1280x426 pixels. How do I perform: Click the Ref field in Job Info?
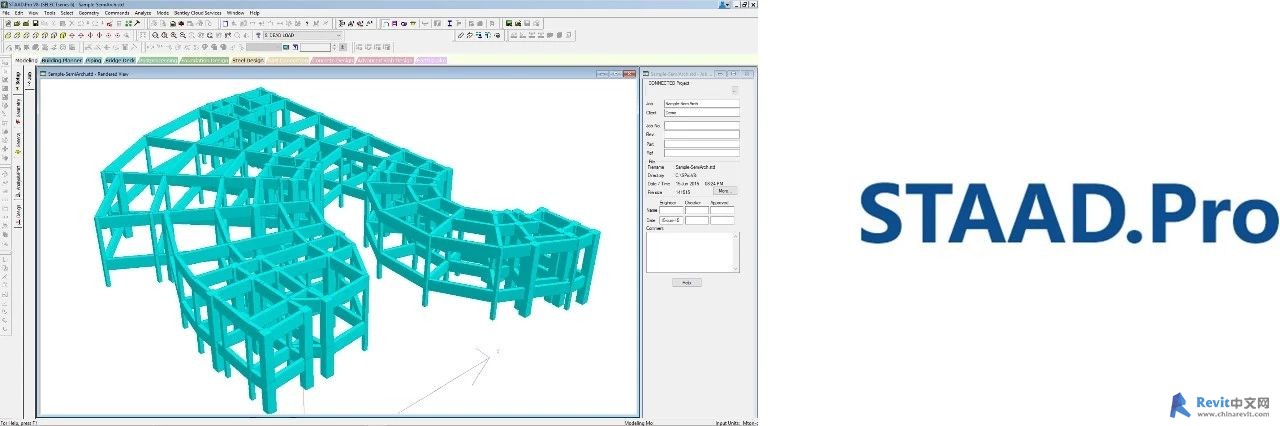click(x=701, y=153)
